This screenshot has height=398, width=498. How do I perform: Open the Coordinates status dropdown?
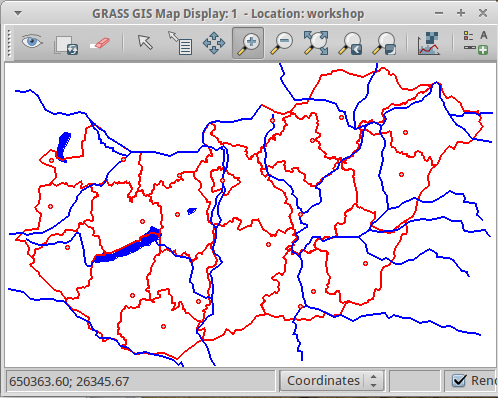click(x=332, y=380)
